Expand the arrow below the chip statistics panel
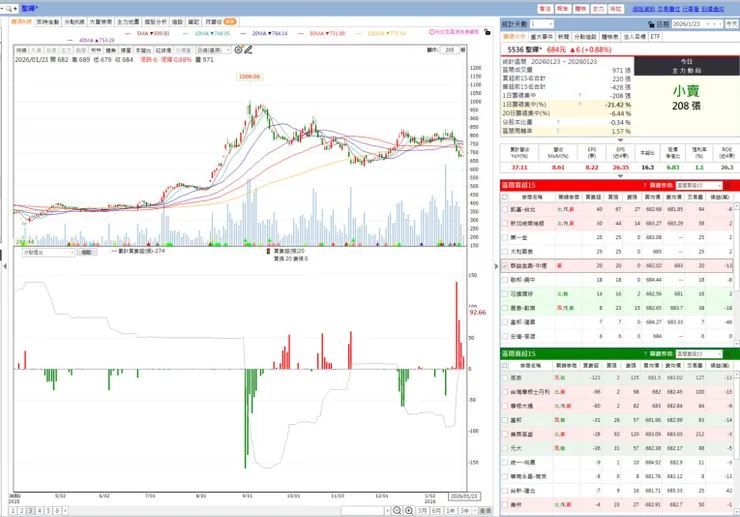The image size is (740, 517). [620, 140]
